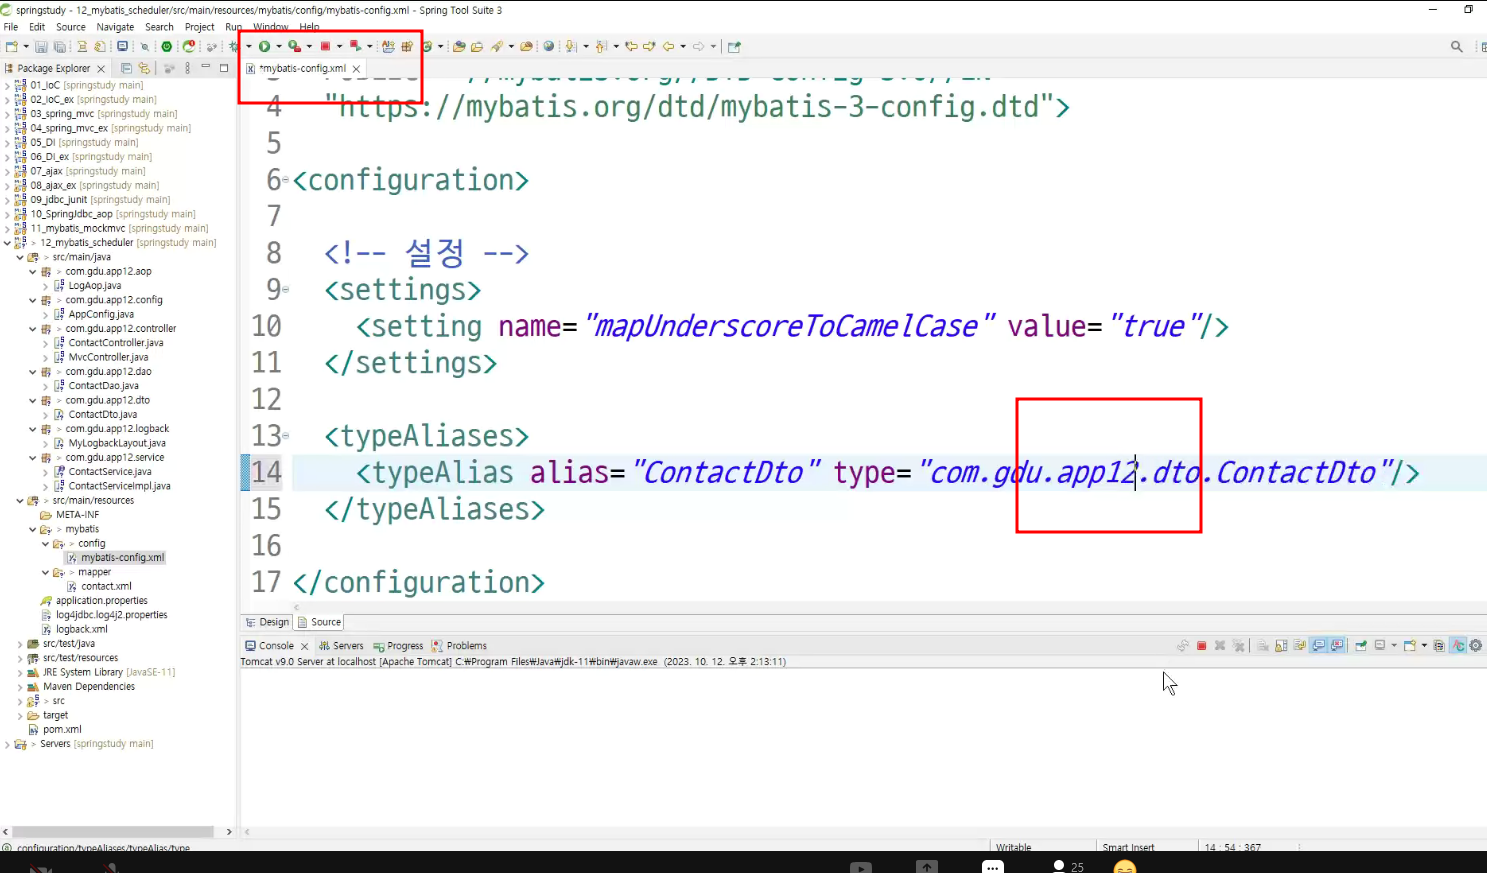Toggle Word Wrap in the Console toolbar
Image resolution: width=1487 pixels, height=873 pixels.
(1300, 646)
